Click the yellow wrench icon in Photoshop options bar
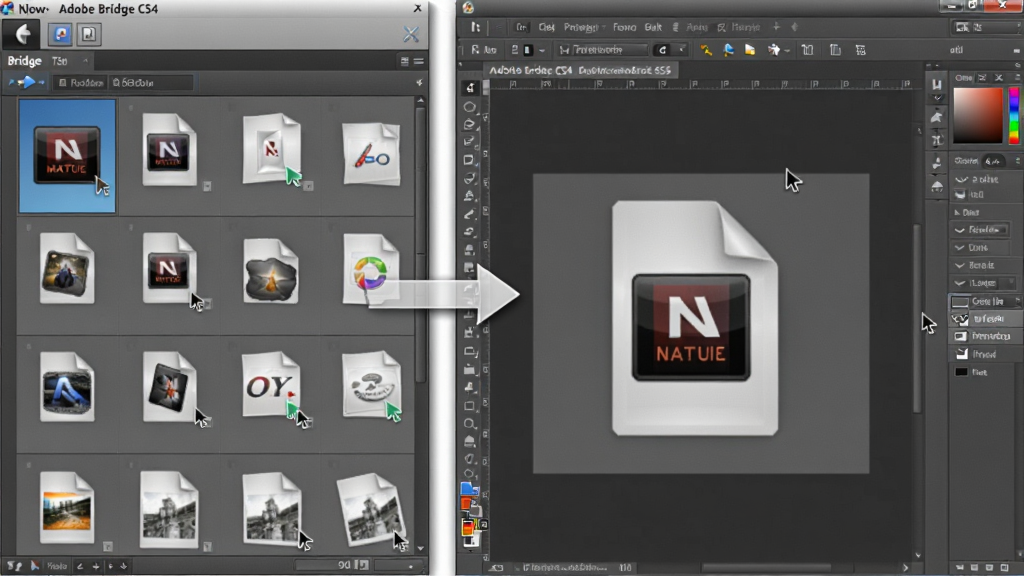1024x576 pixels. coord(706,50)
